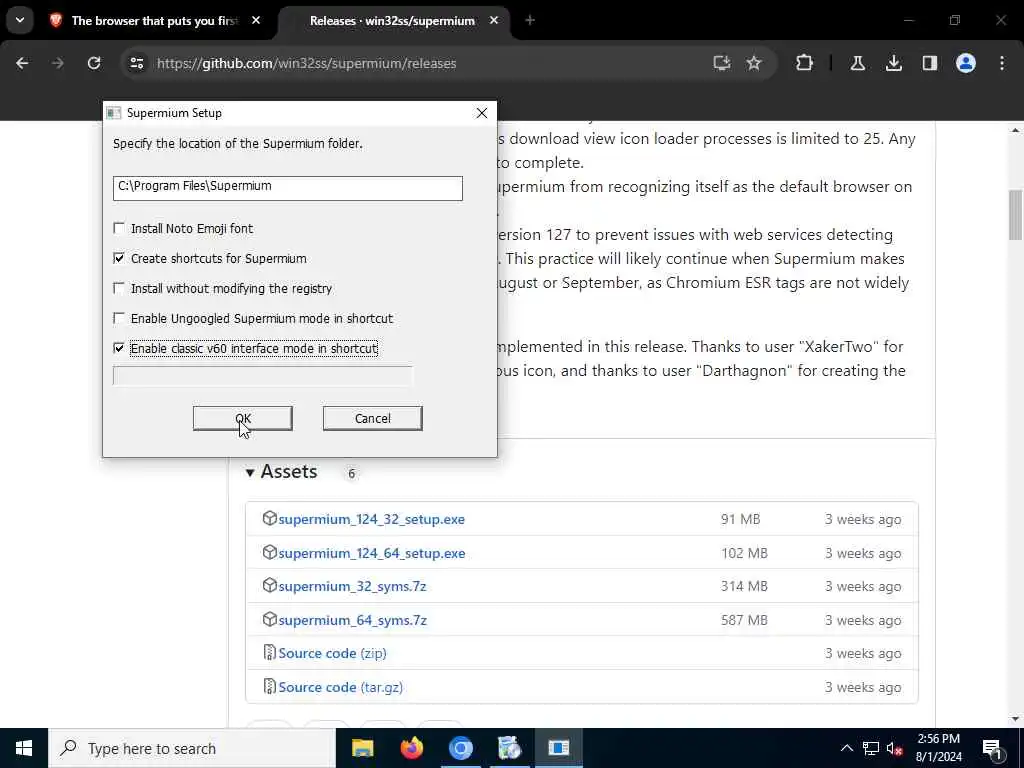Click the page vertical scrollbar thumb
This screenshot has width=1024, height=768.
1015,215
